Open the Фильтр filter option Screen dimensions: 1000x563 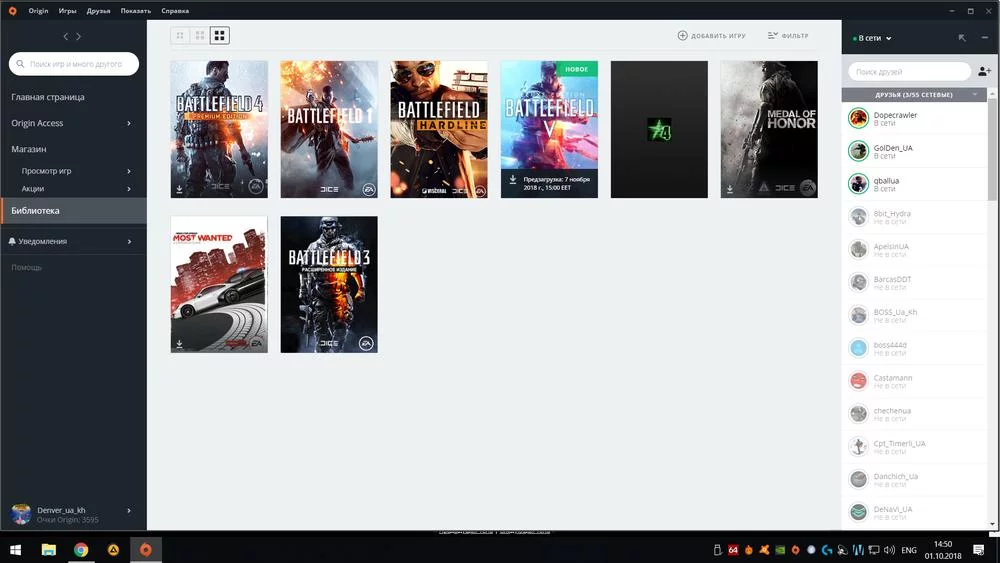tap(788, 36)
